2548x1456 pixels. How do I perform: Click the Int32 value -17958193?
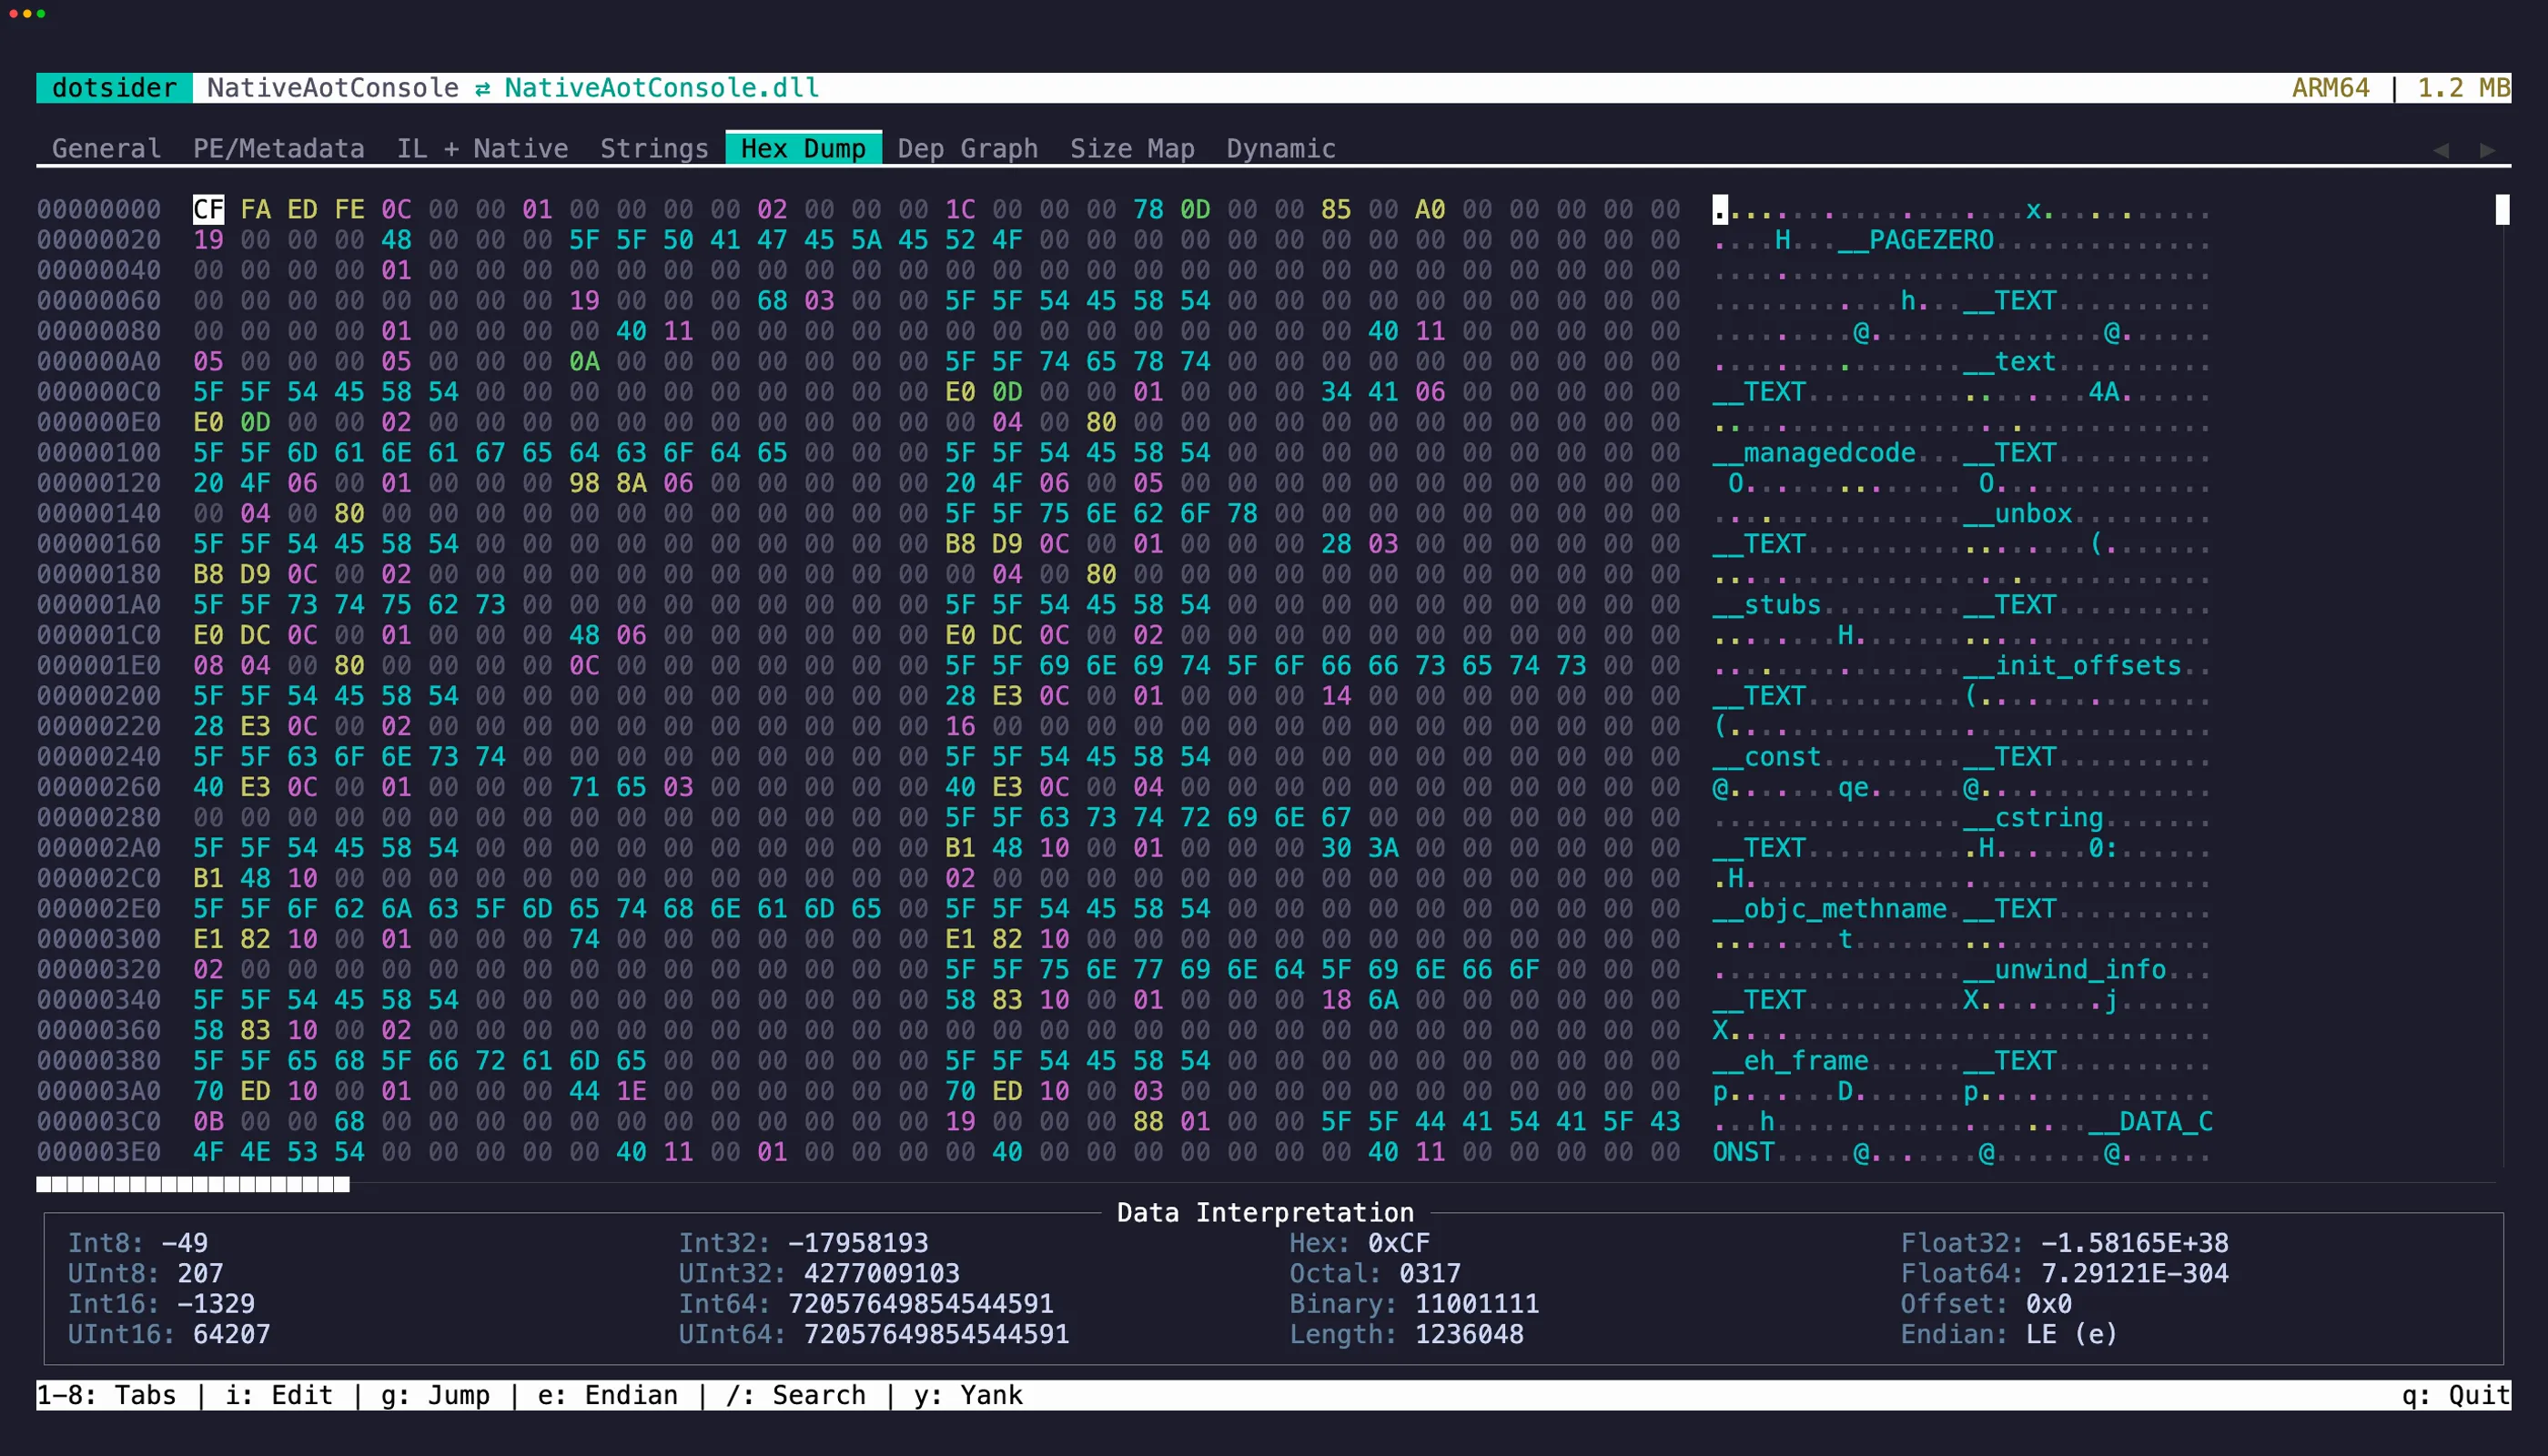pos(858,1243)
